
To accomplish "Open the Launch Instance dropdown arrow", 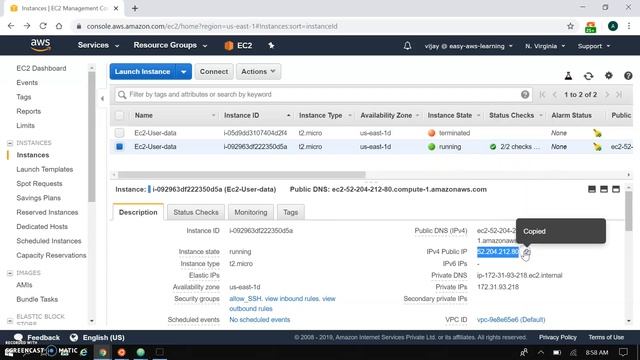I will (x=184, y=72).
